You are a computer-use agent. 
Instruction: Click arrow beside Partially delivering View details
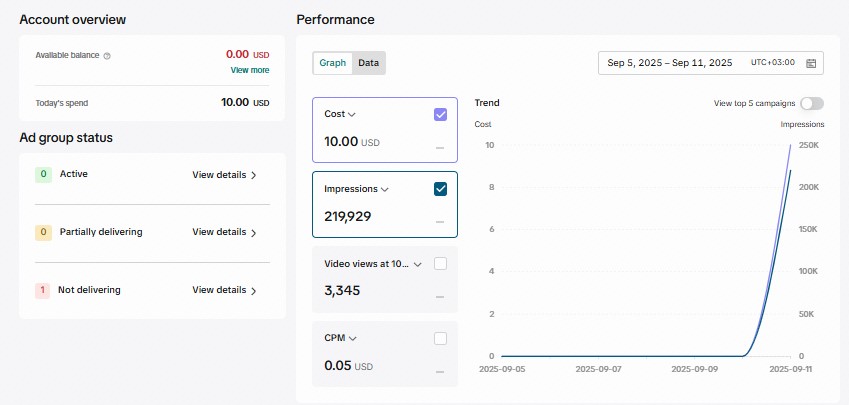click(254, 233)
